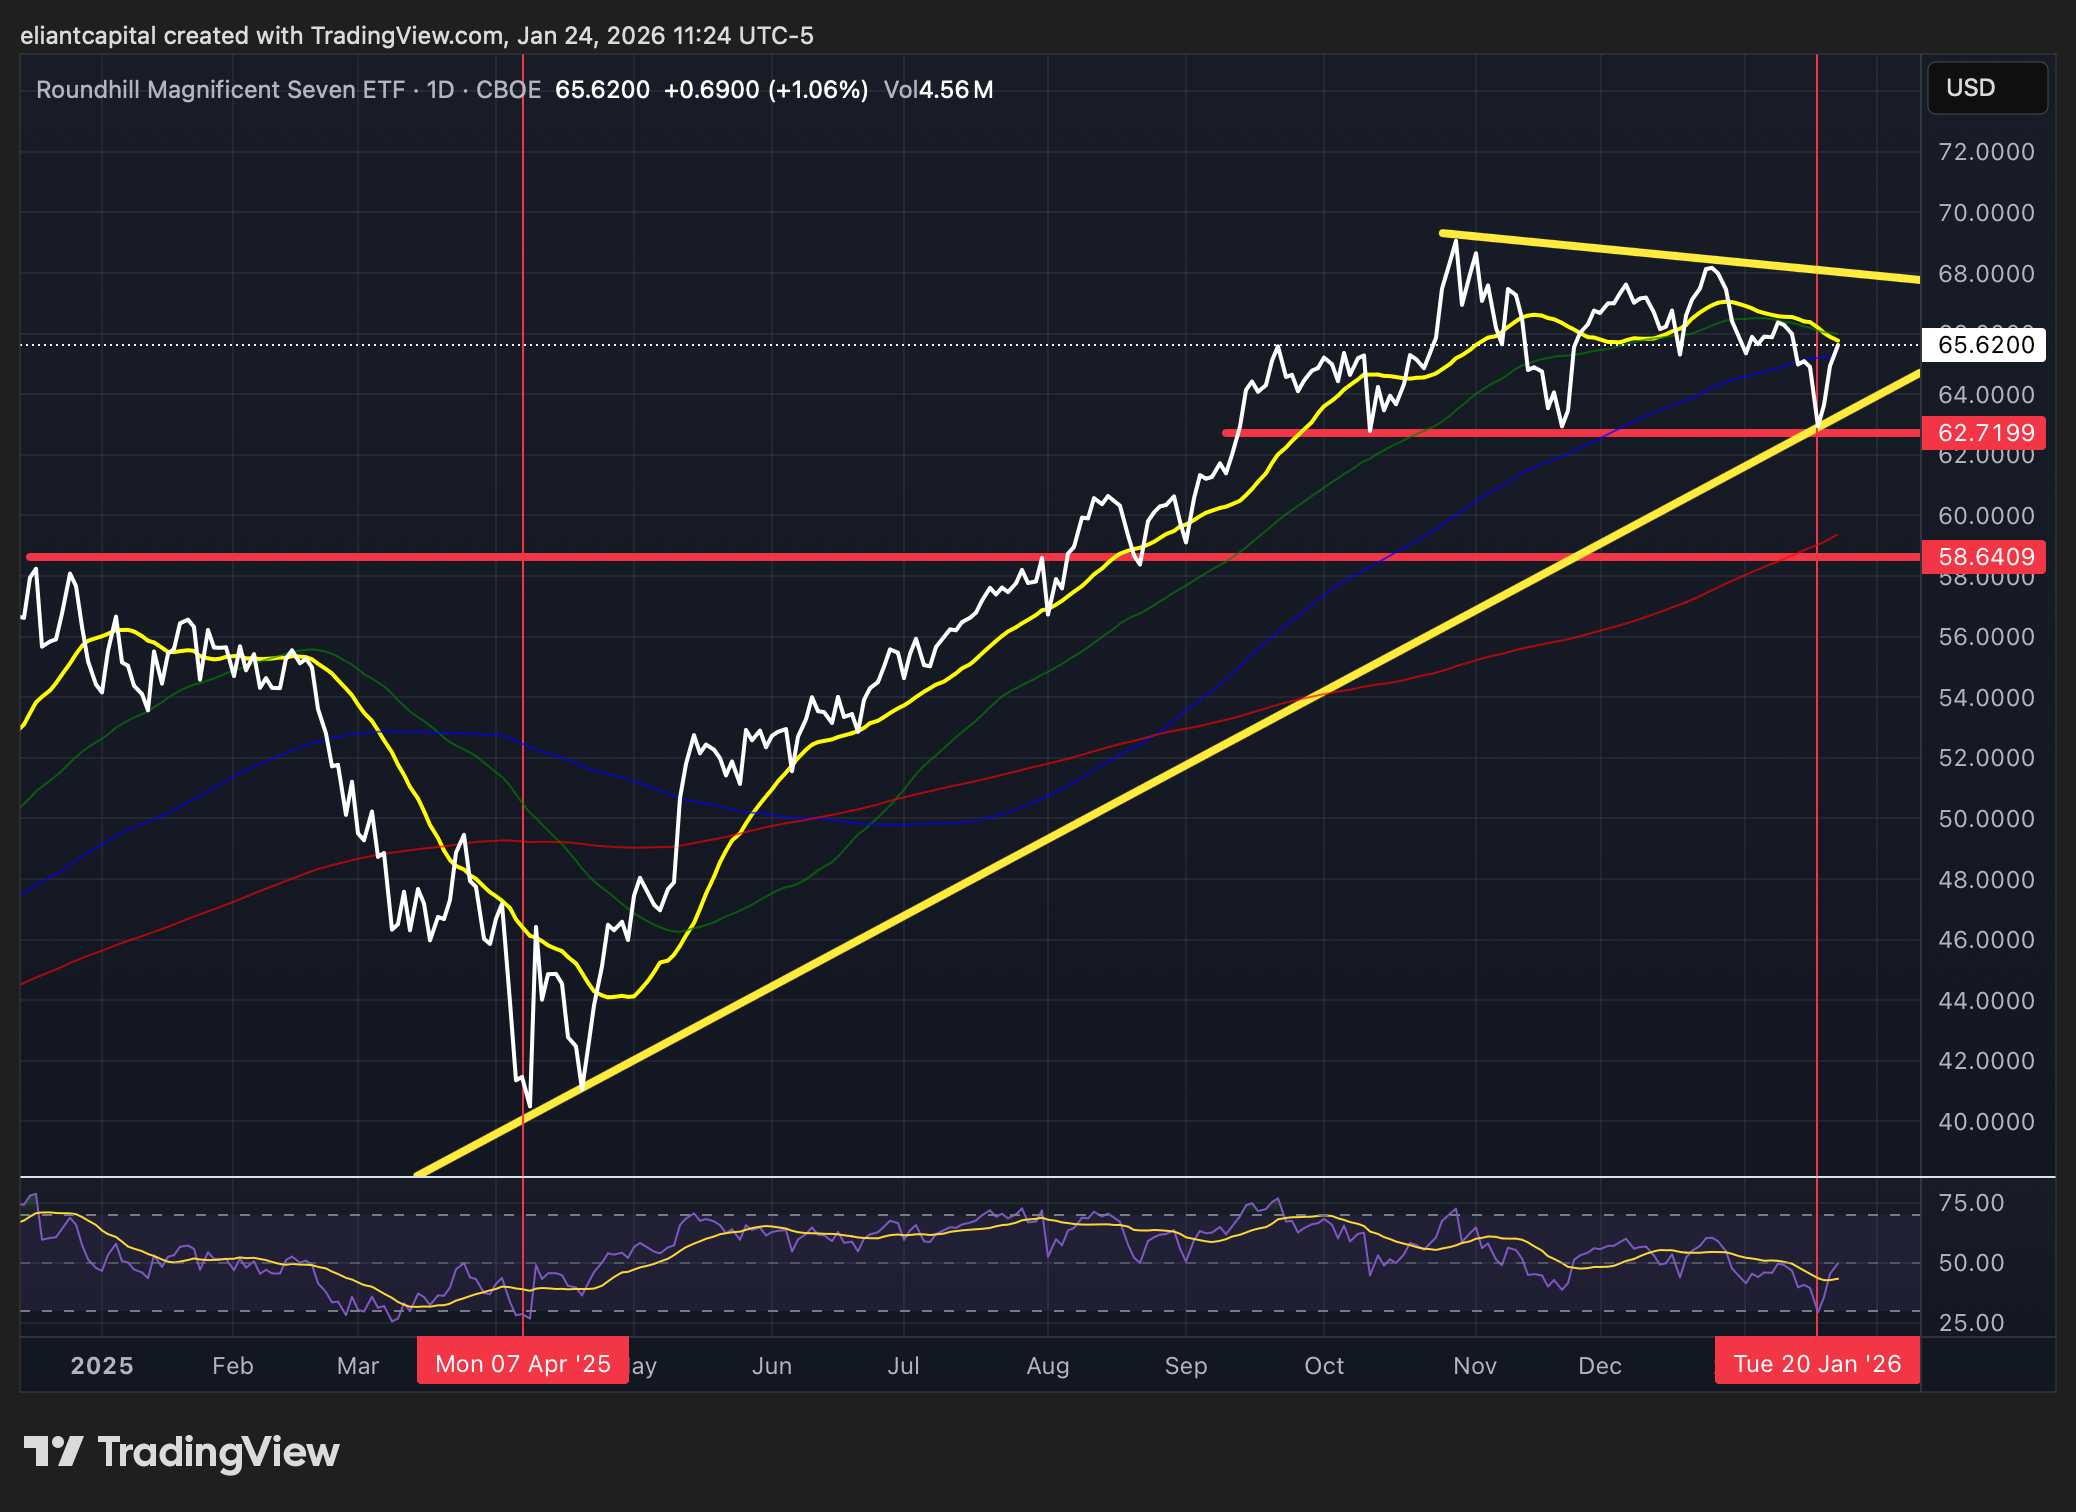2076x1512 pixels.
Task: Click the 2025 year label on axis
Action: (x=102, y=1366)
